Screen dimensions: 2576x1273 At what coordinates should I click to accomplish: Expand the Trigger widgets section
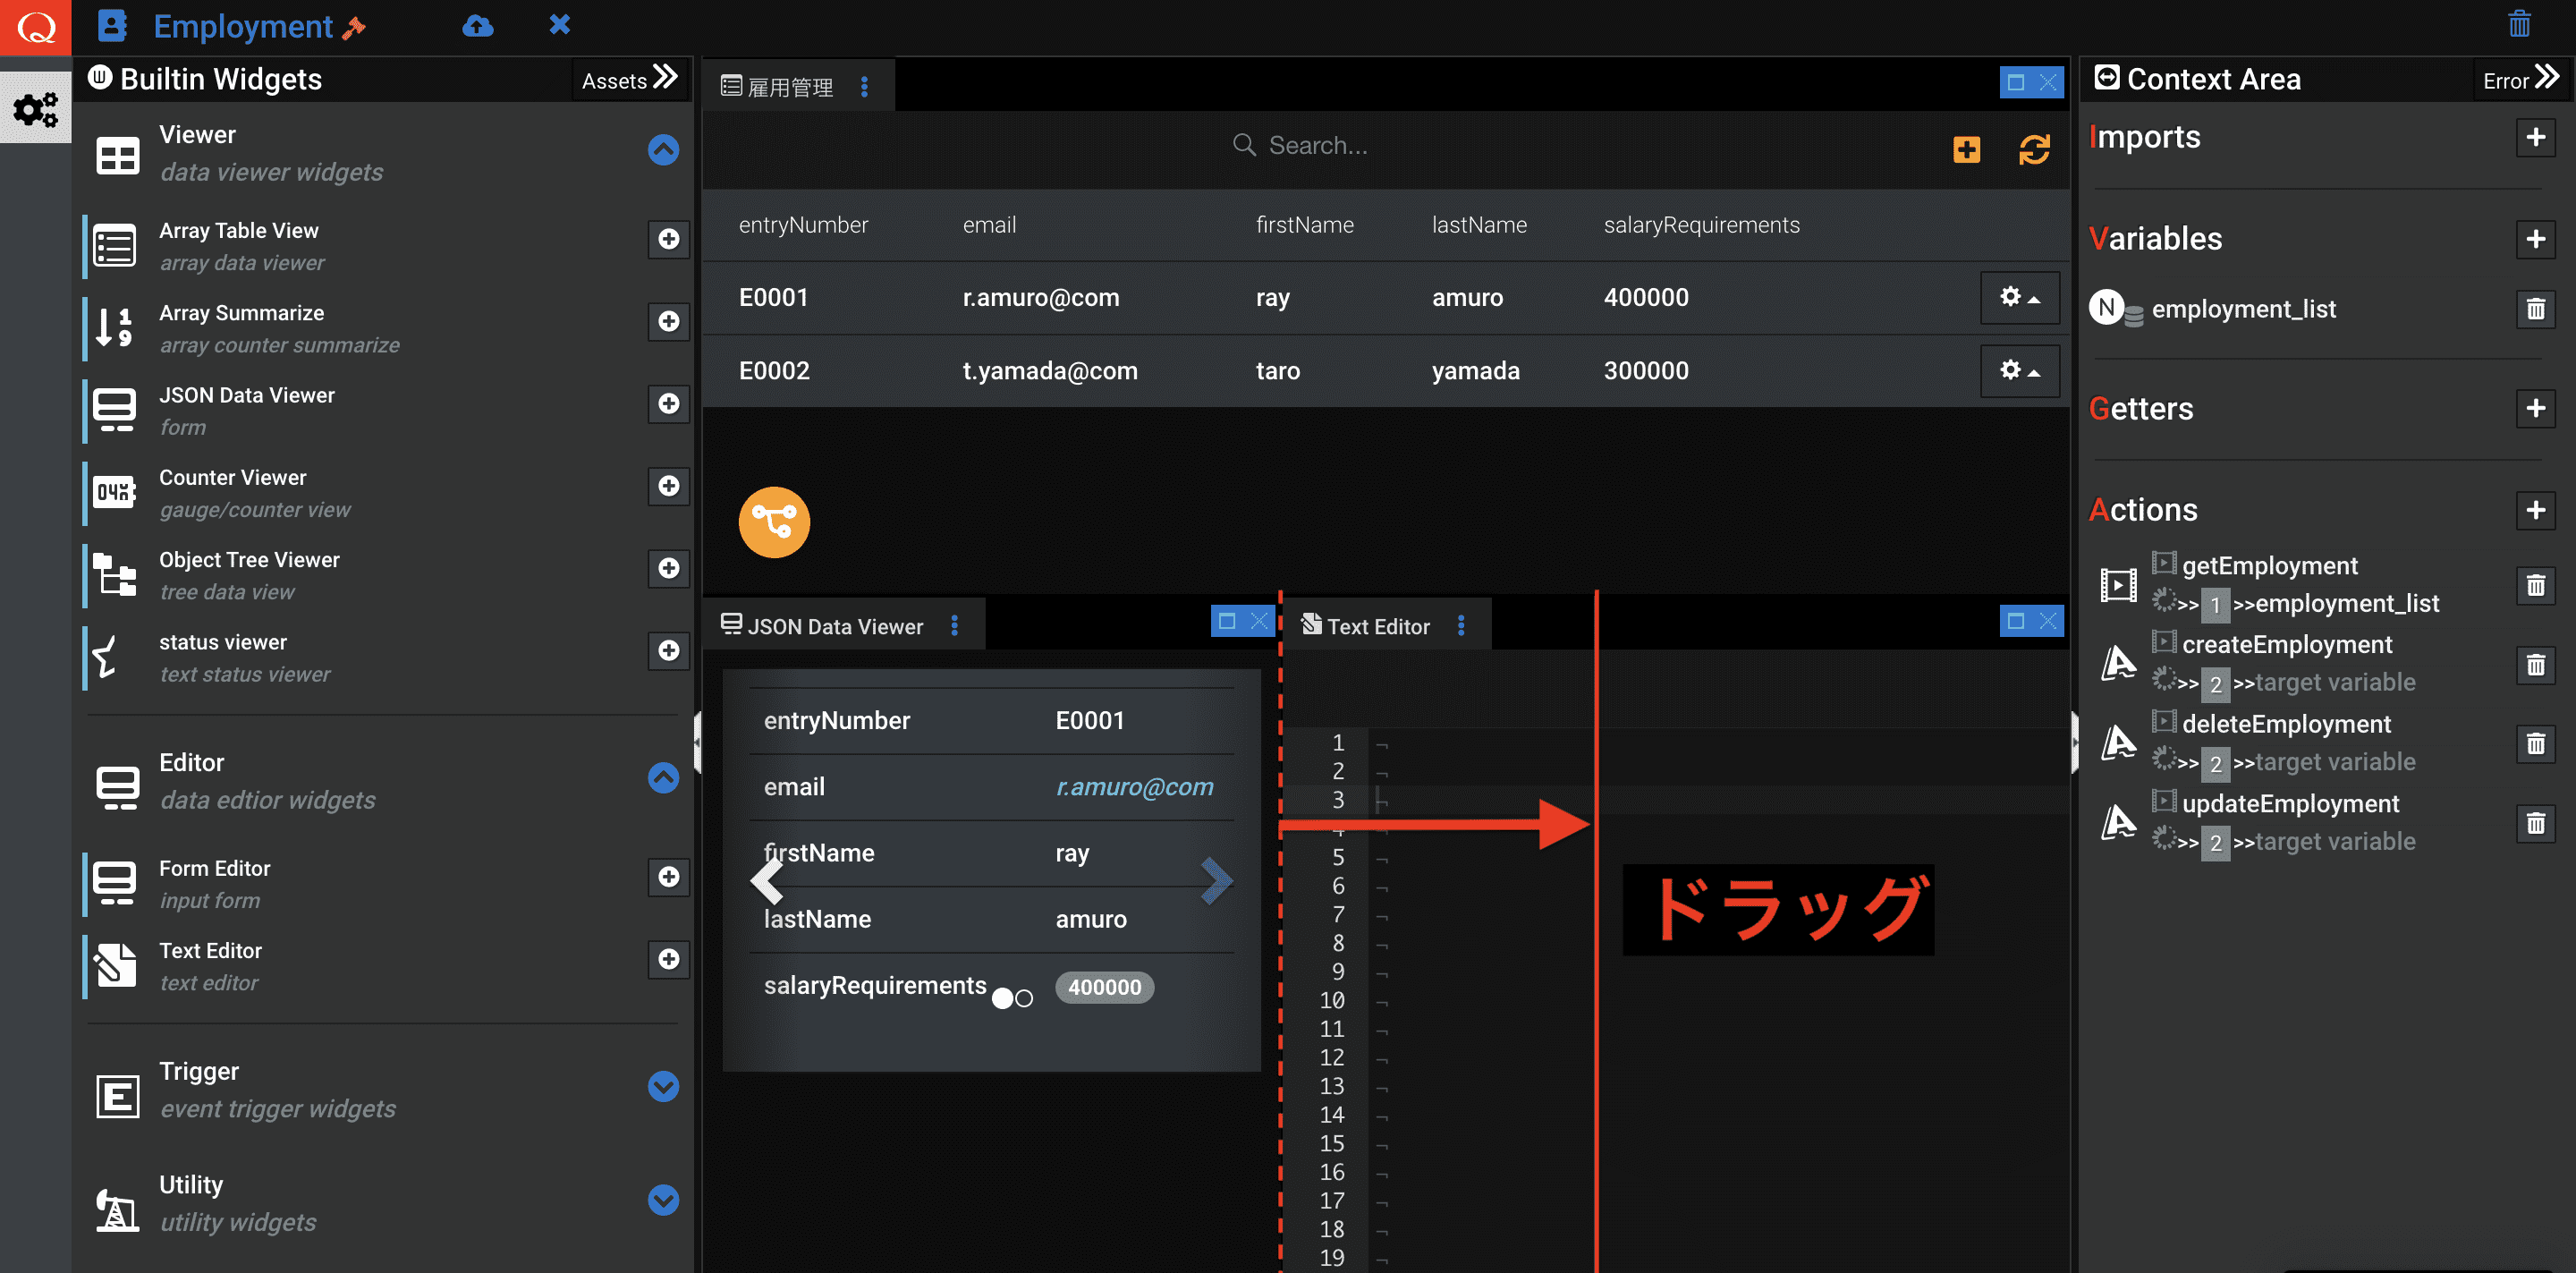click(663, 1087)
